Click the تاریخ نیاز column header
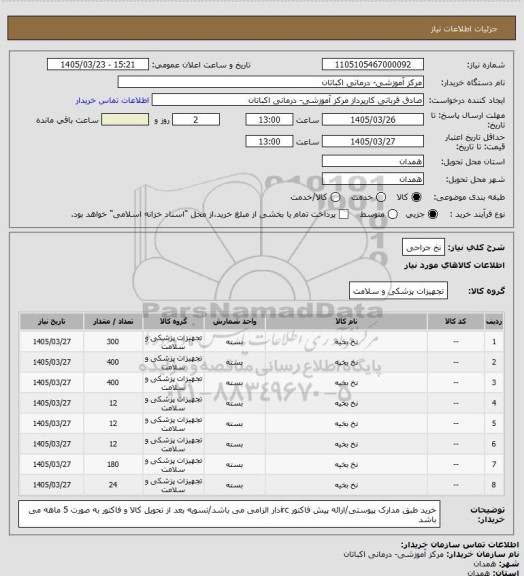524x576 pixels. 51,321
